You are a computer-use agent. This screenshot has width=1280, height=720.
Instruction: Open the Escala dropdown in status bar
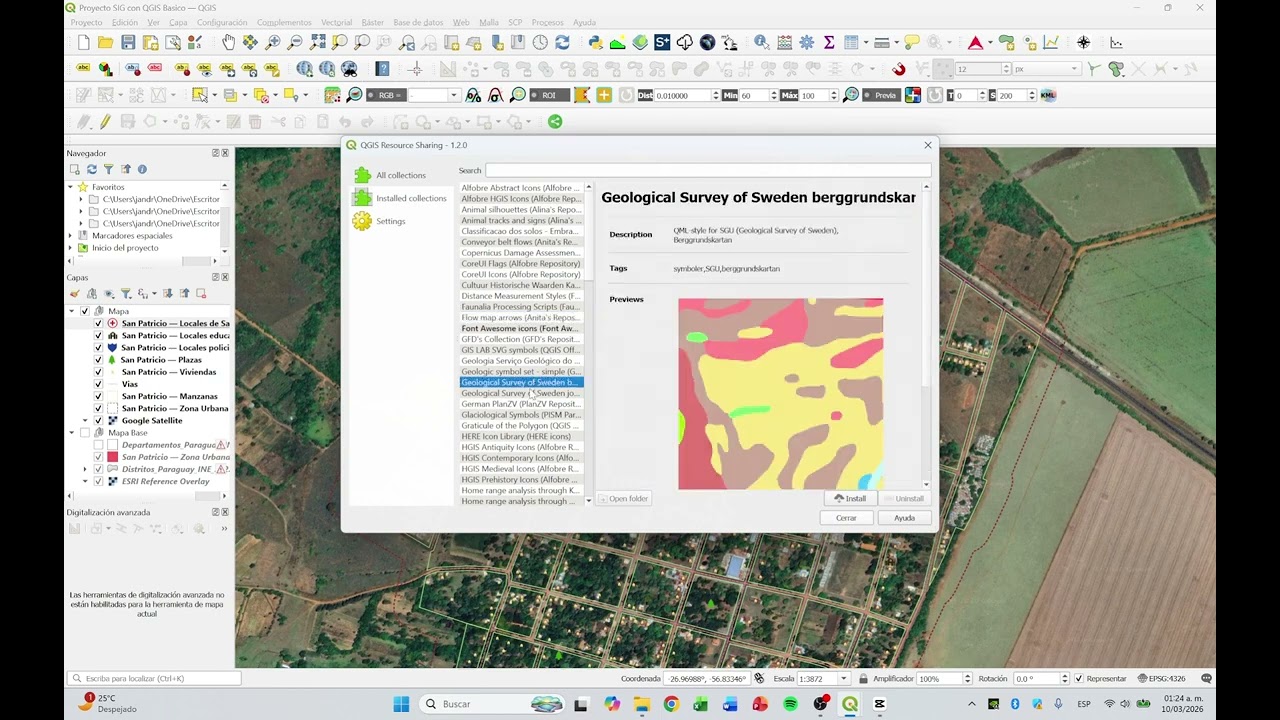point(843,679)
